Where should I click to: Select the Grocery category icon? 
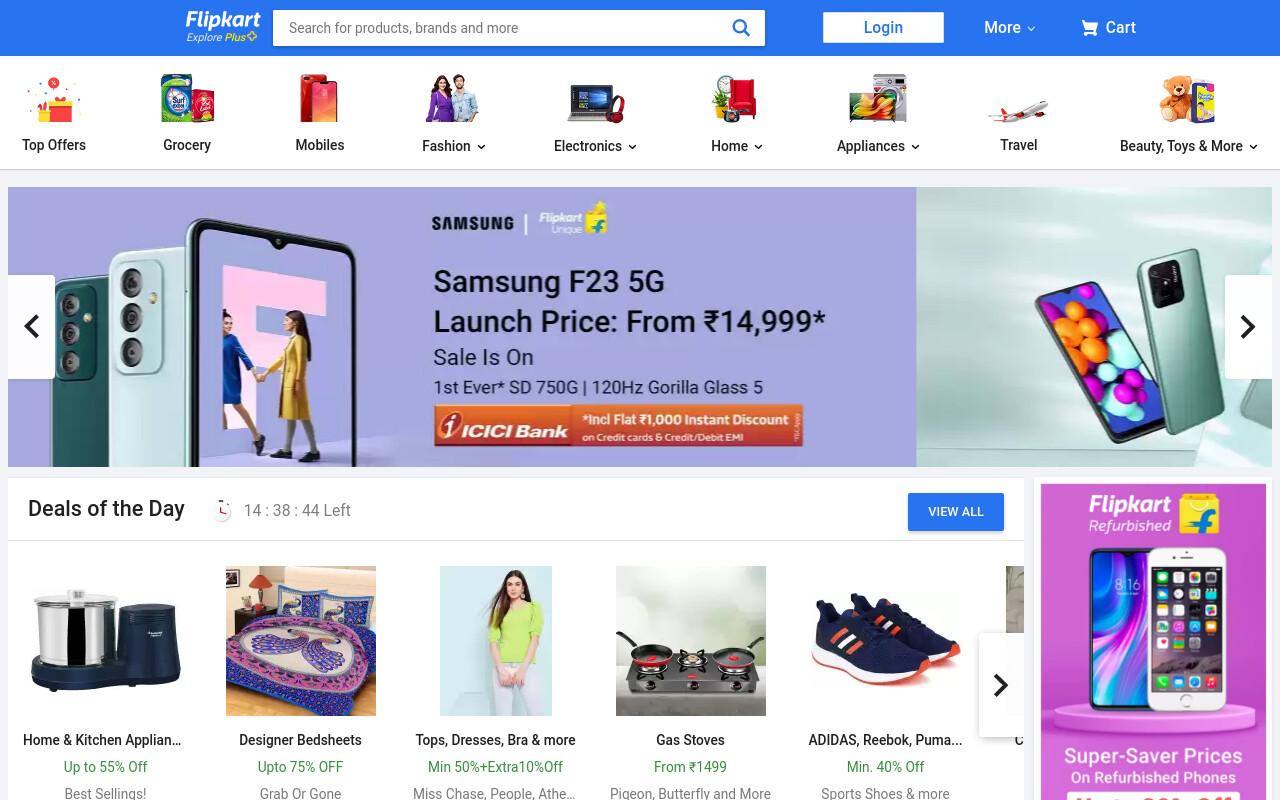click(x=187, y=99)
